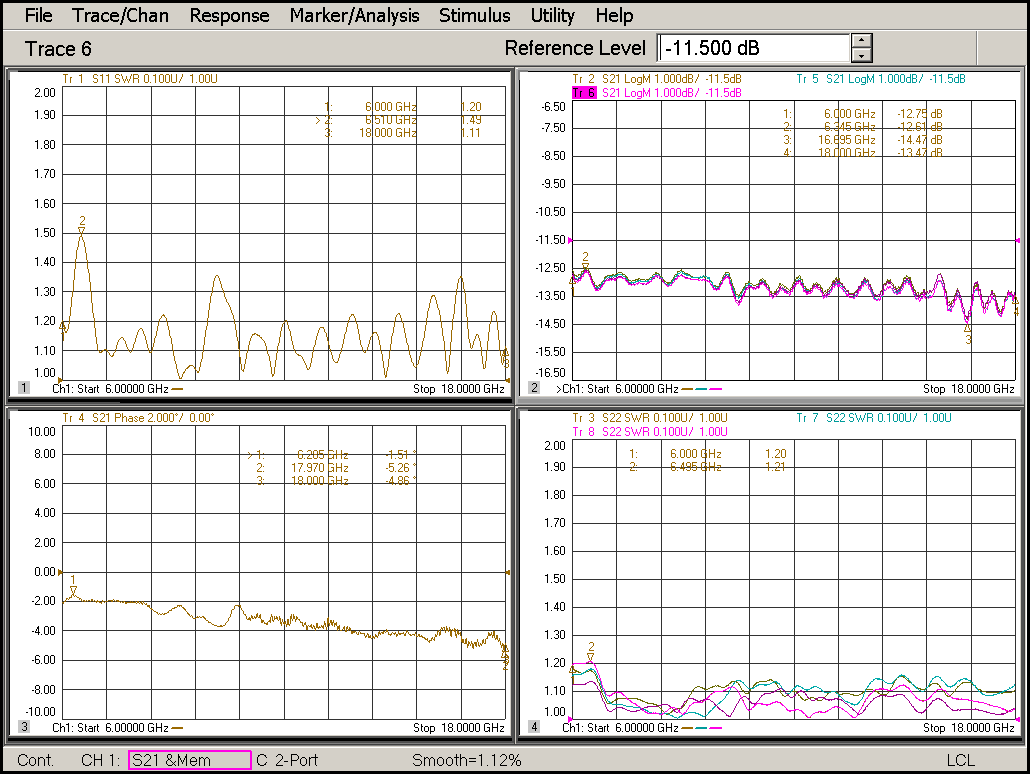This screenshot has width=1030, height=774.
Task: Click the Reference Level input field
Action: click(754, 48)
